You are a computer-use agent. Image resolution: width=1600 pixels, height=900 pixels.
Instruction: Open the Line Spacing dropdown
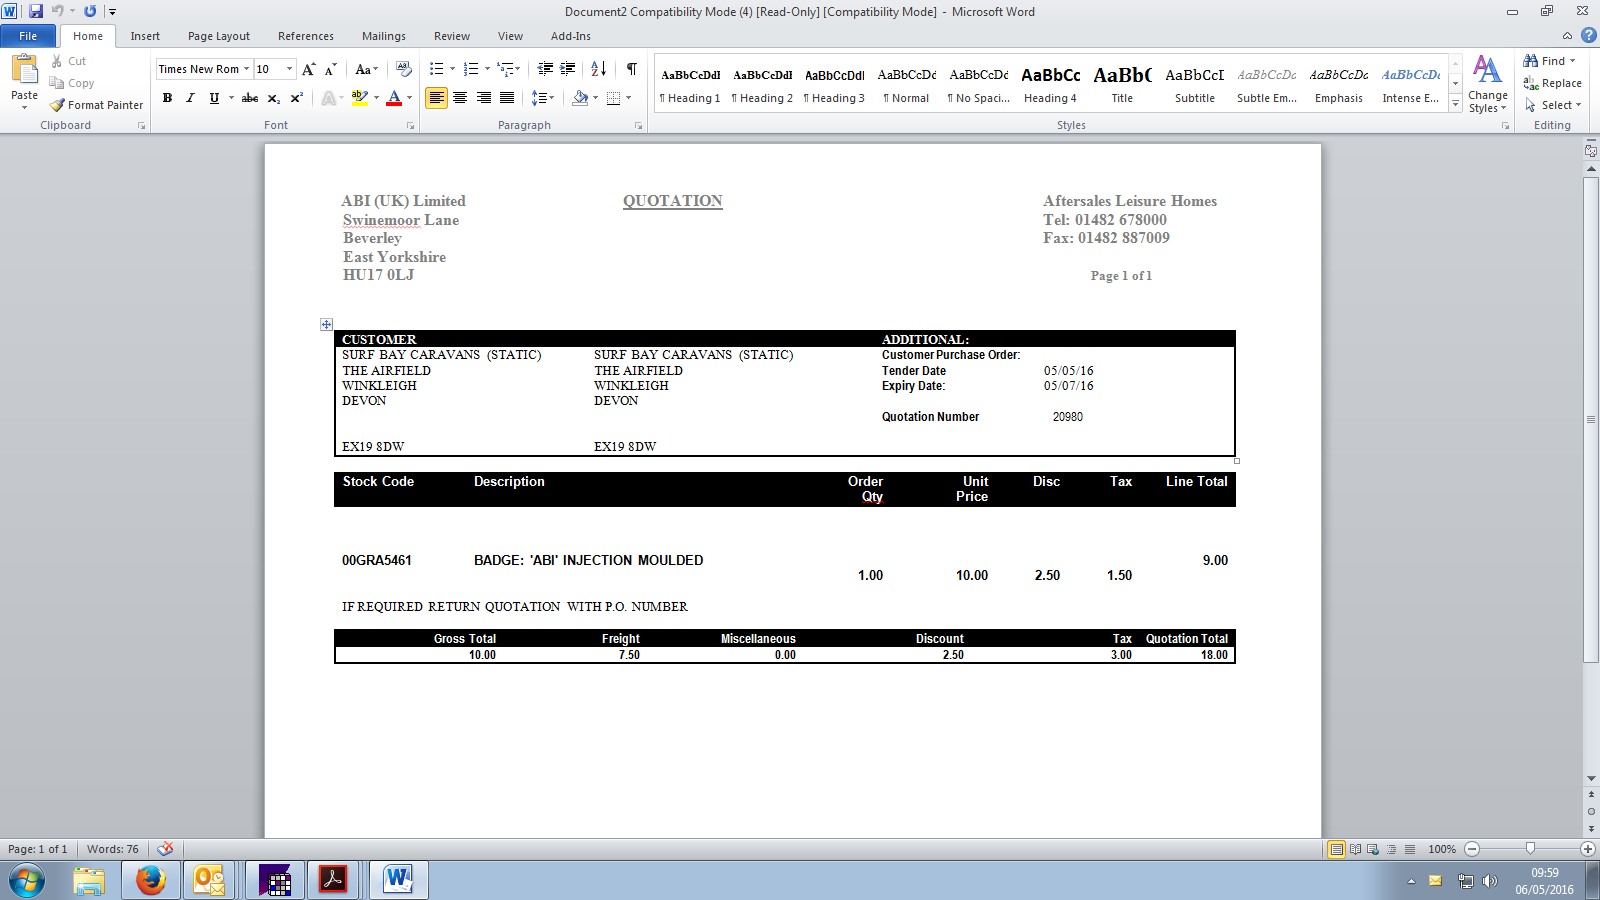tap(543, 98)
